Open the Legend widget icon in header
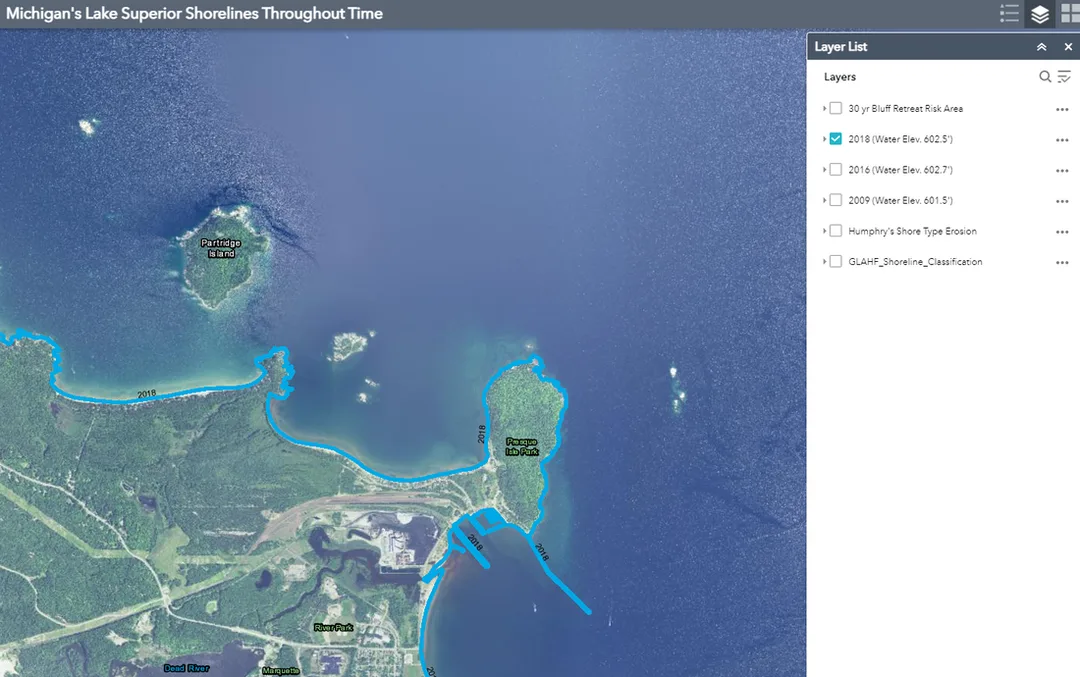 click(1009, 14)
